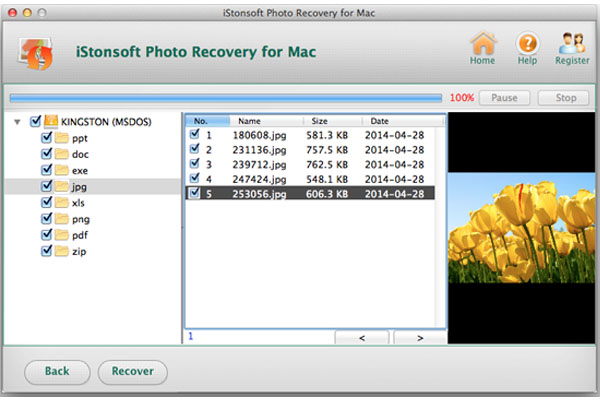Screen dimensions: 600x403
Task: Click the 548.1 KB size value
Action: tap(327, 179)
